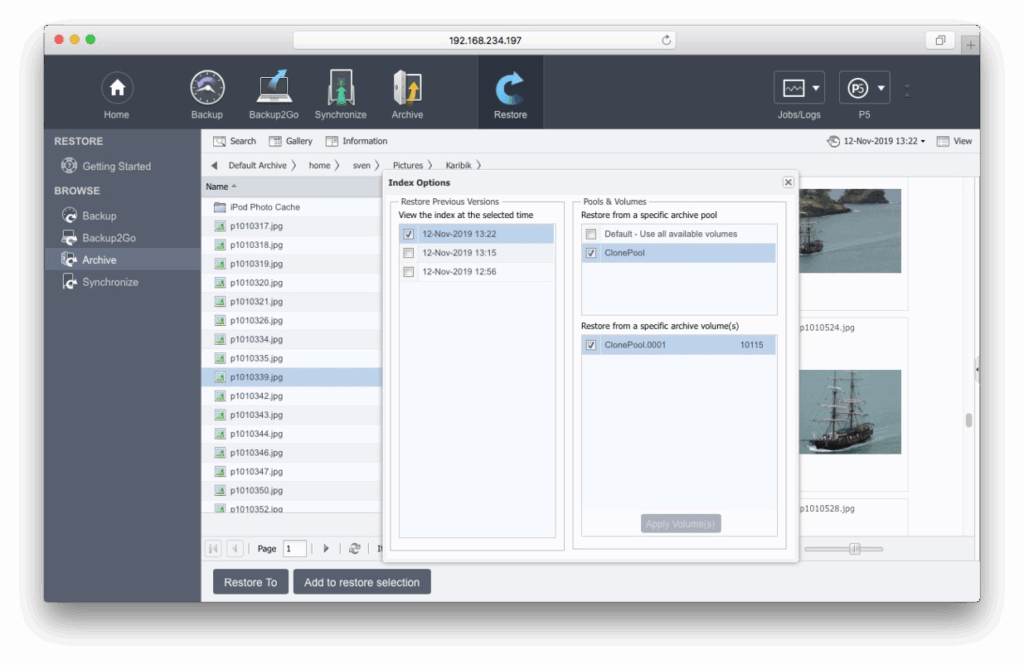Select the file p1010342.jpg
1024x665 pixels.
(256, 396)
